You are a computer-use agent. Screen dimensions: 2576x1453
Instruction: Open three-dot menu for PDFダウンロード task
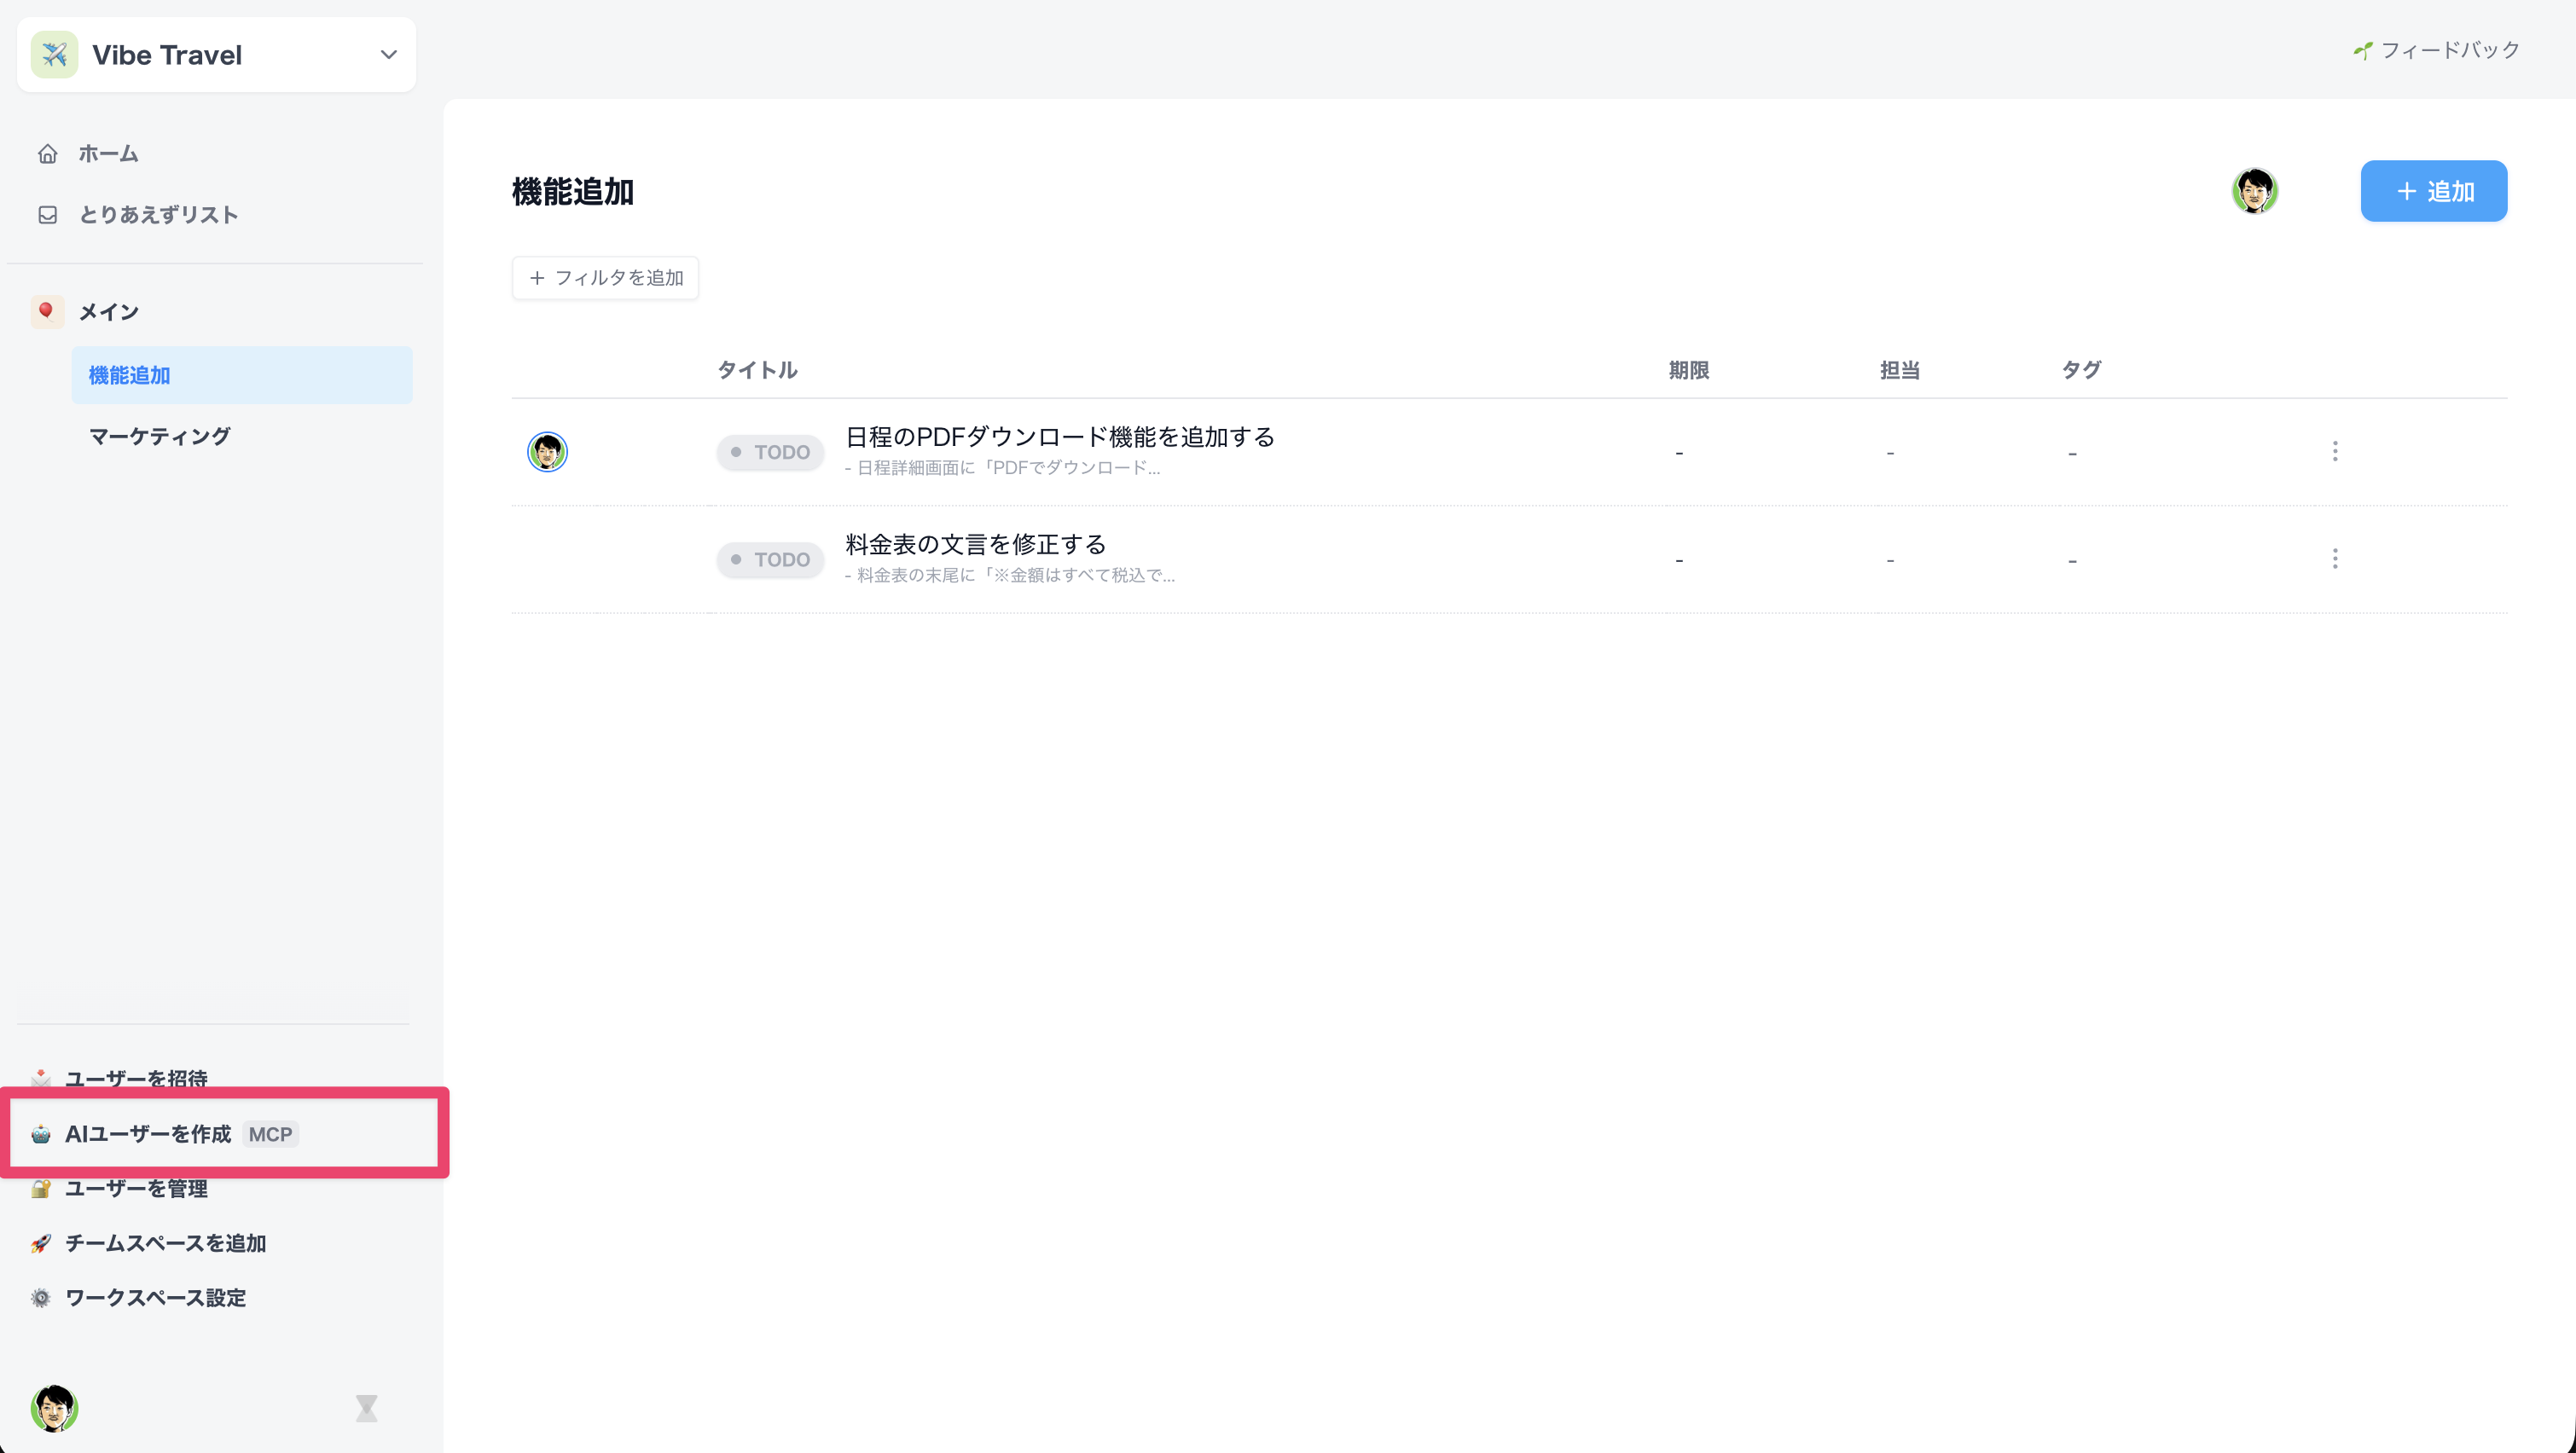point(2334,452)
